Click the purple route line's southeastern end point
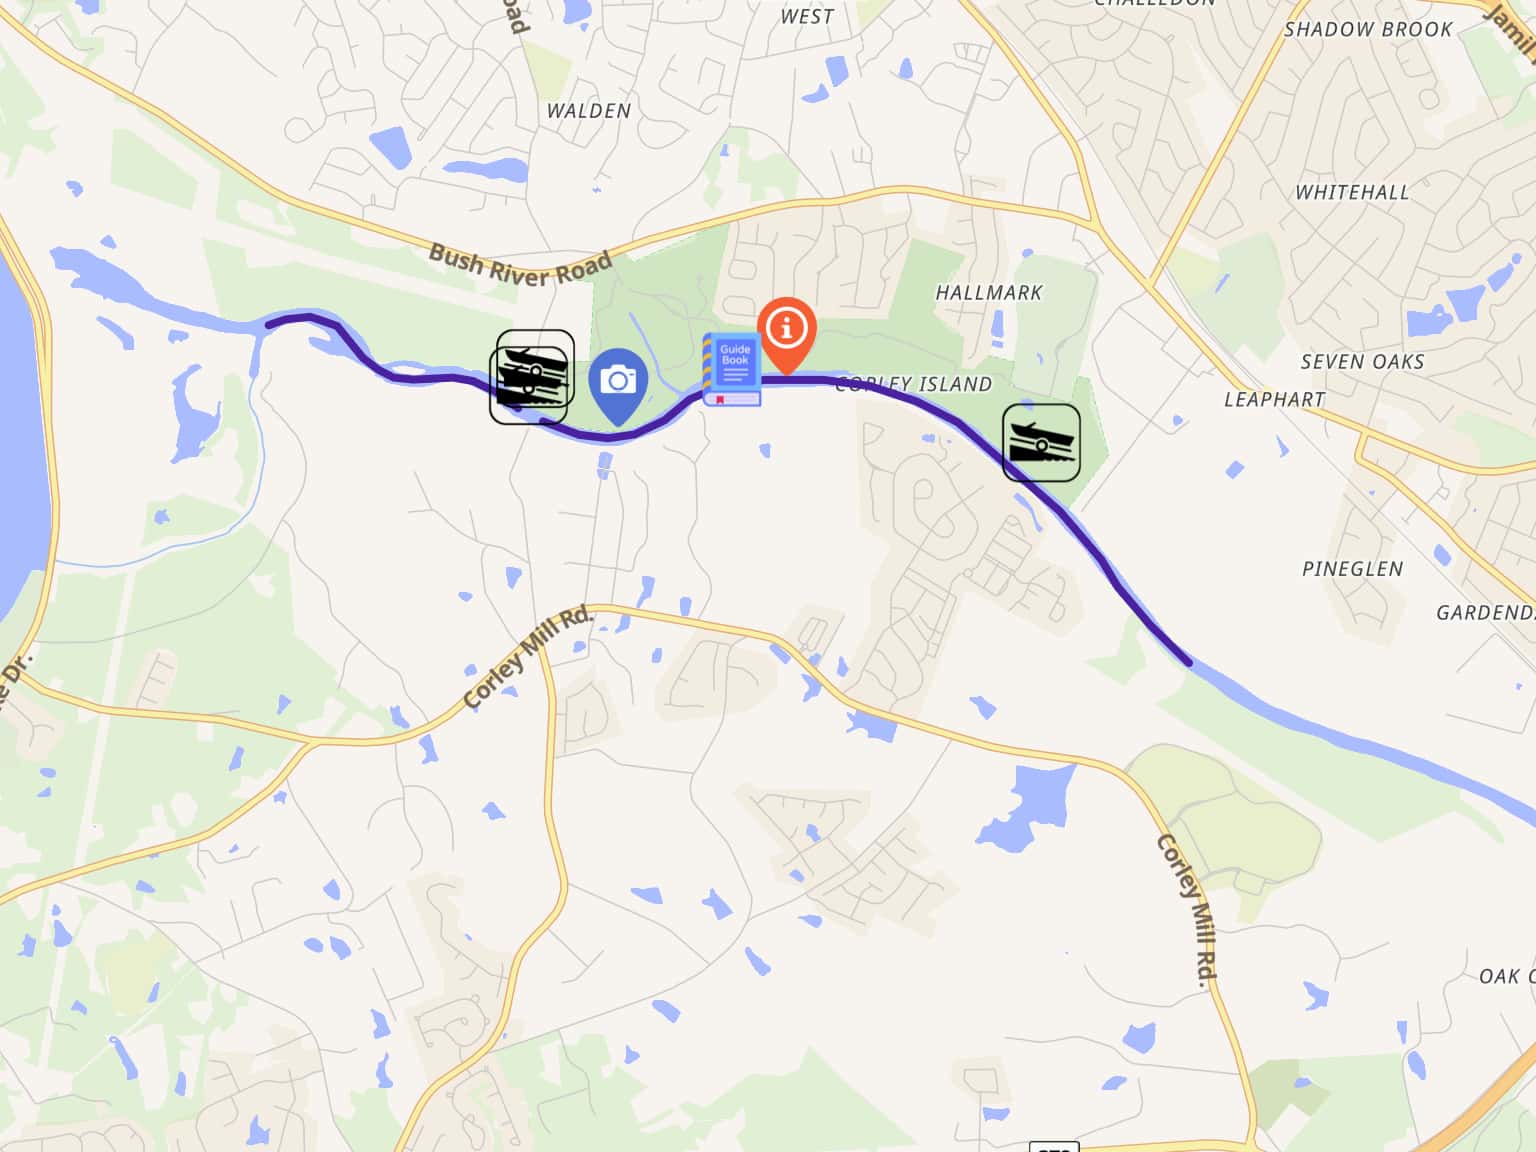Viewport: 1536px width, 1152px height. pyautogui.click(x=1188, y=661)
